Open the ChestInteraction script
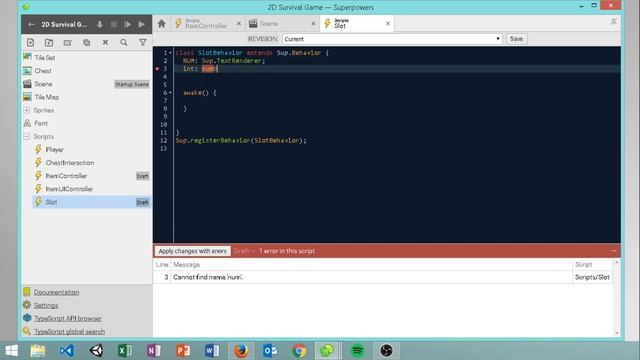 coord(70,162)
